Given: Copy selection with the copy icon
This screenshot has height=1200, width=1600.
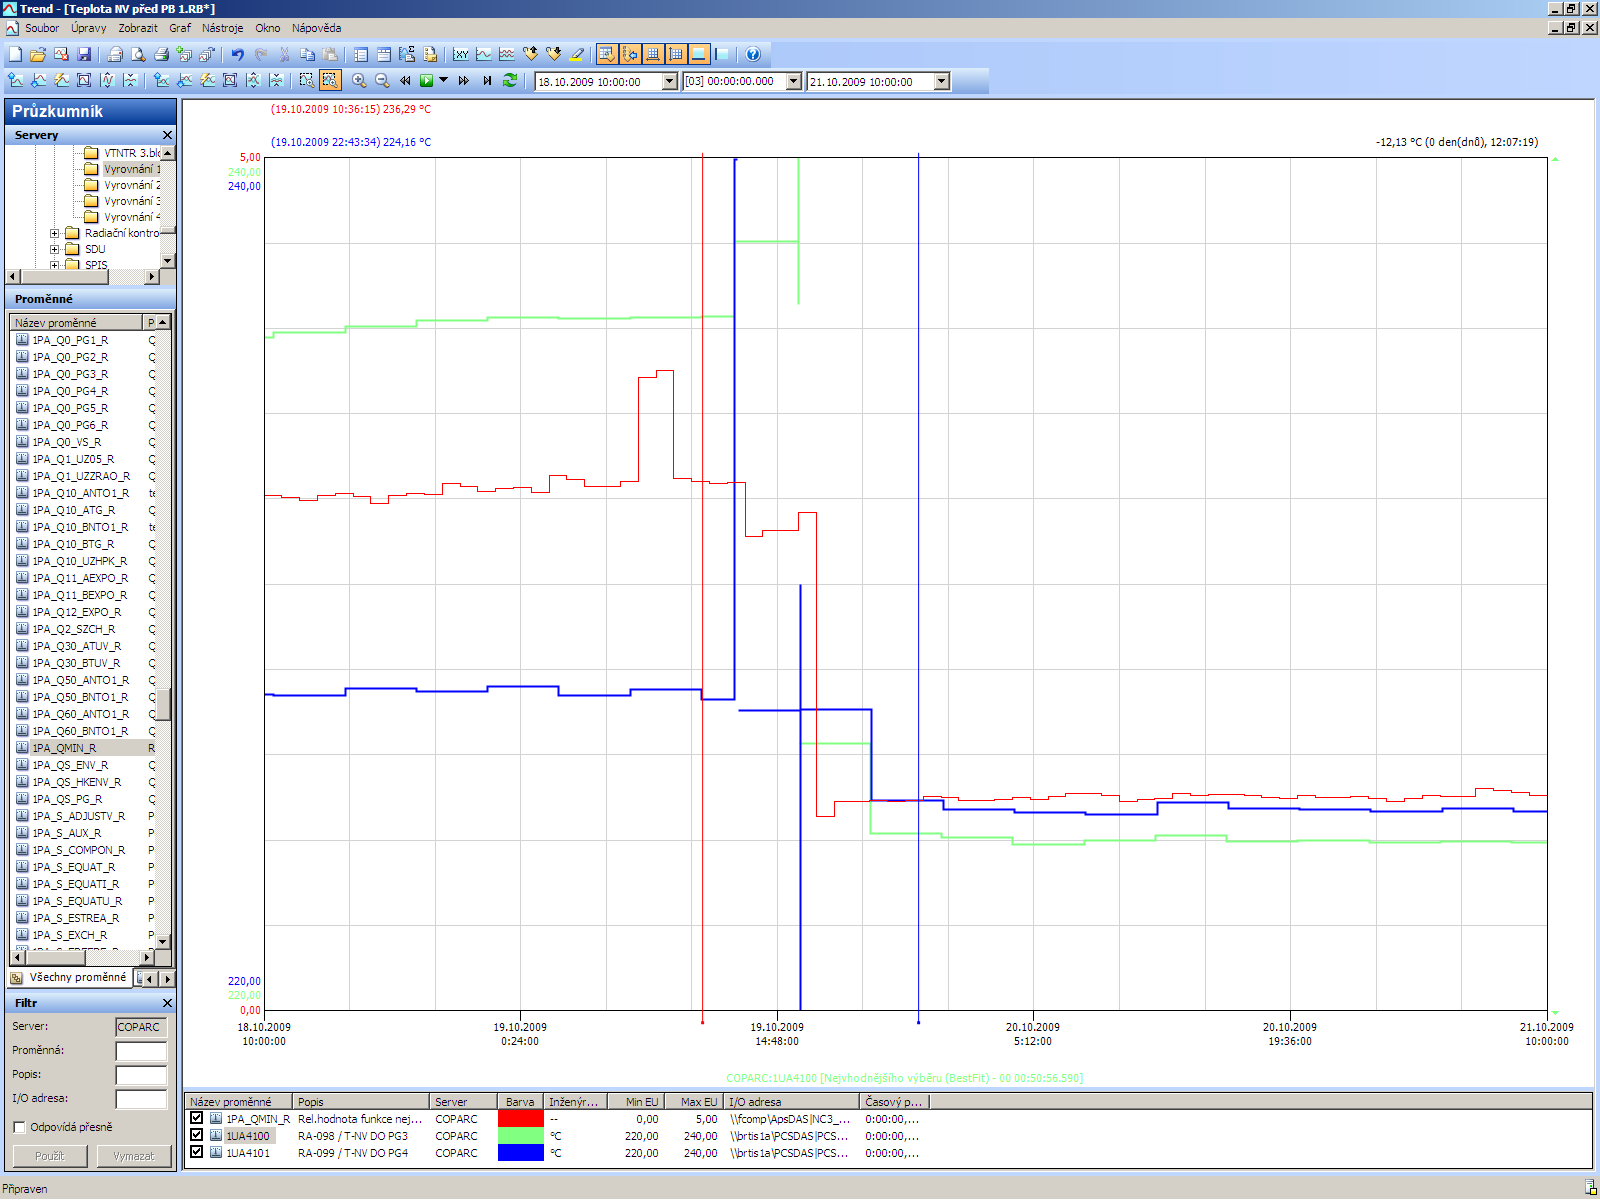Looking at the screenshot, I should pos(307,54).
